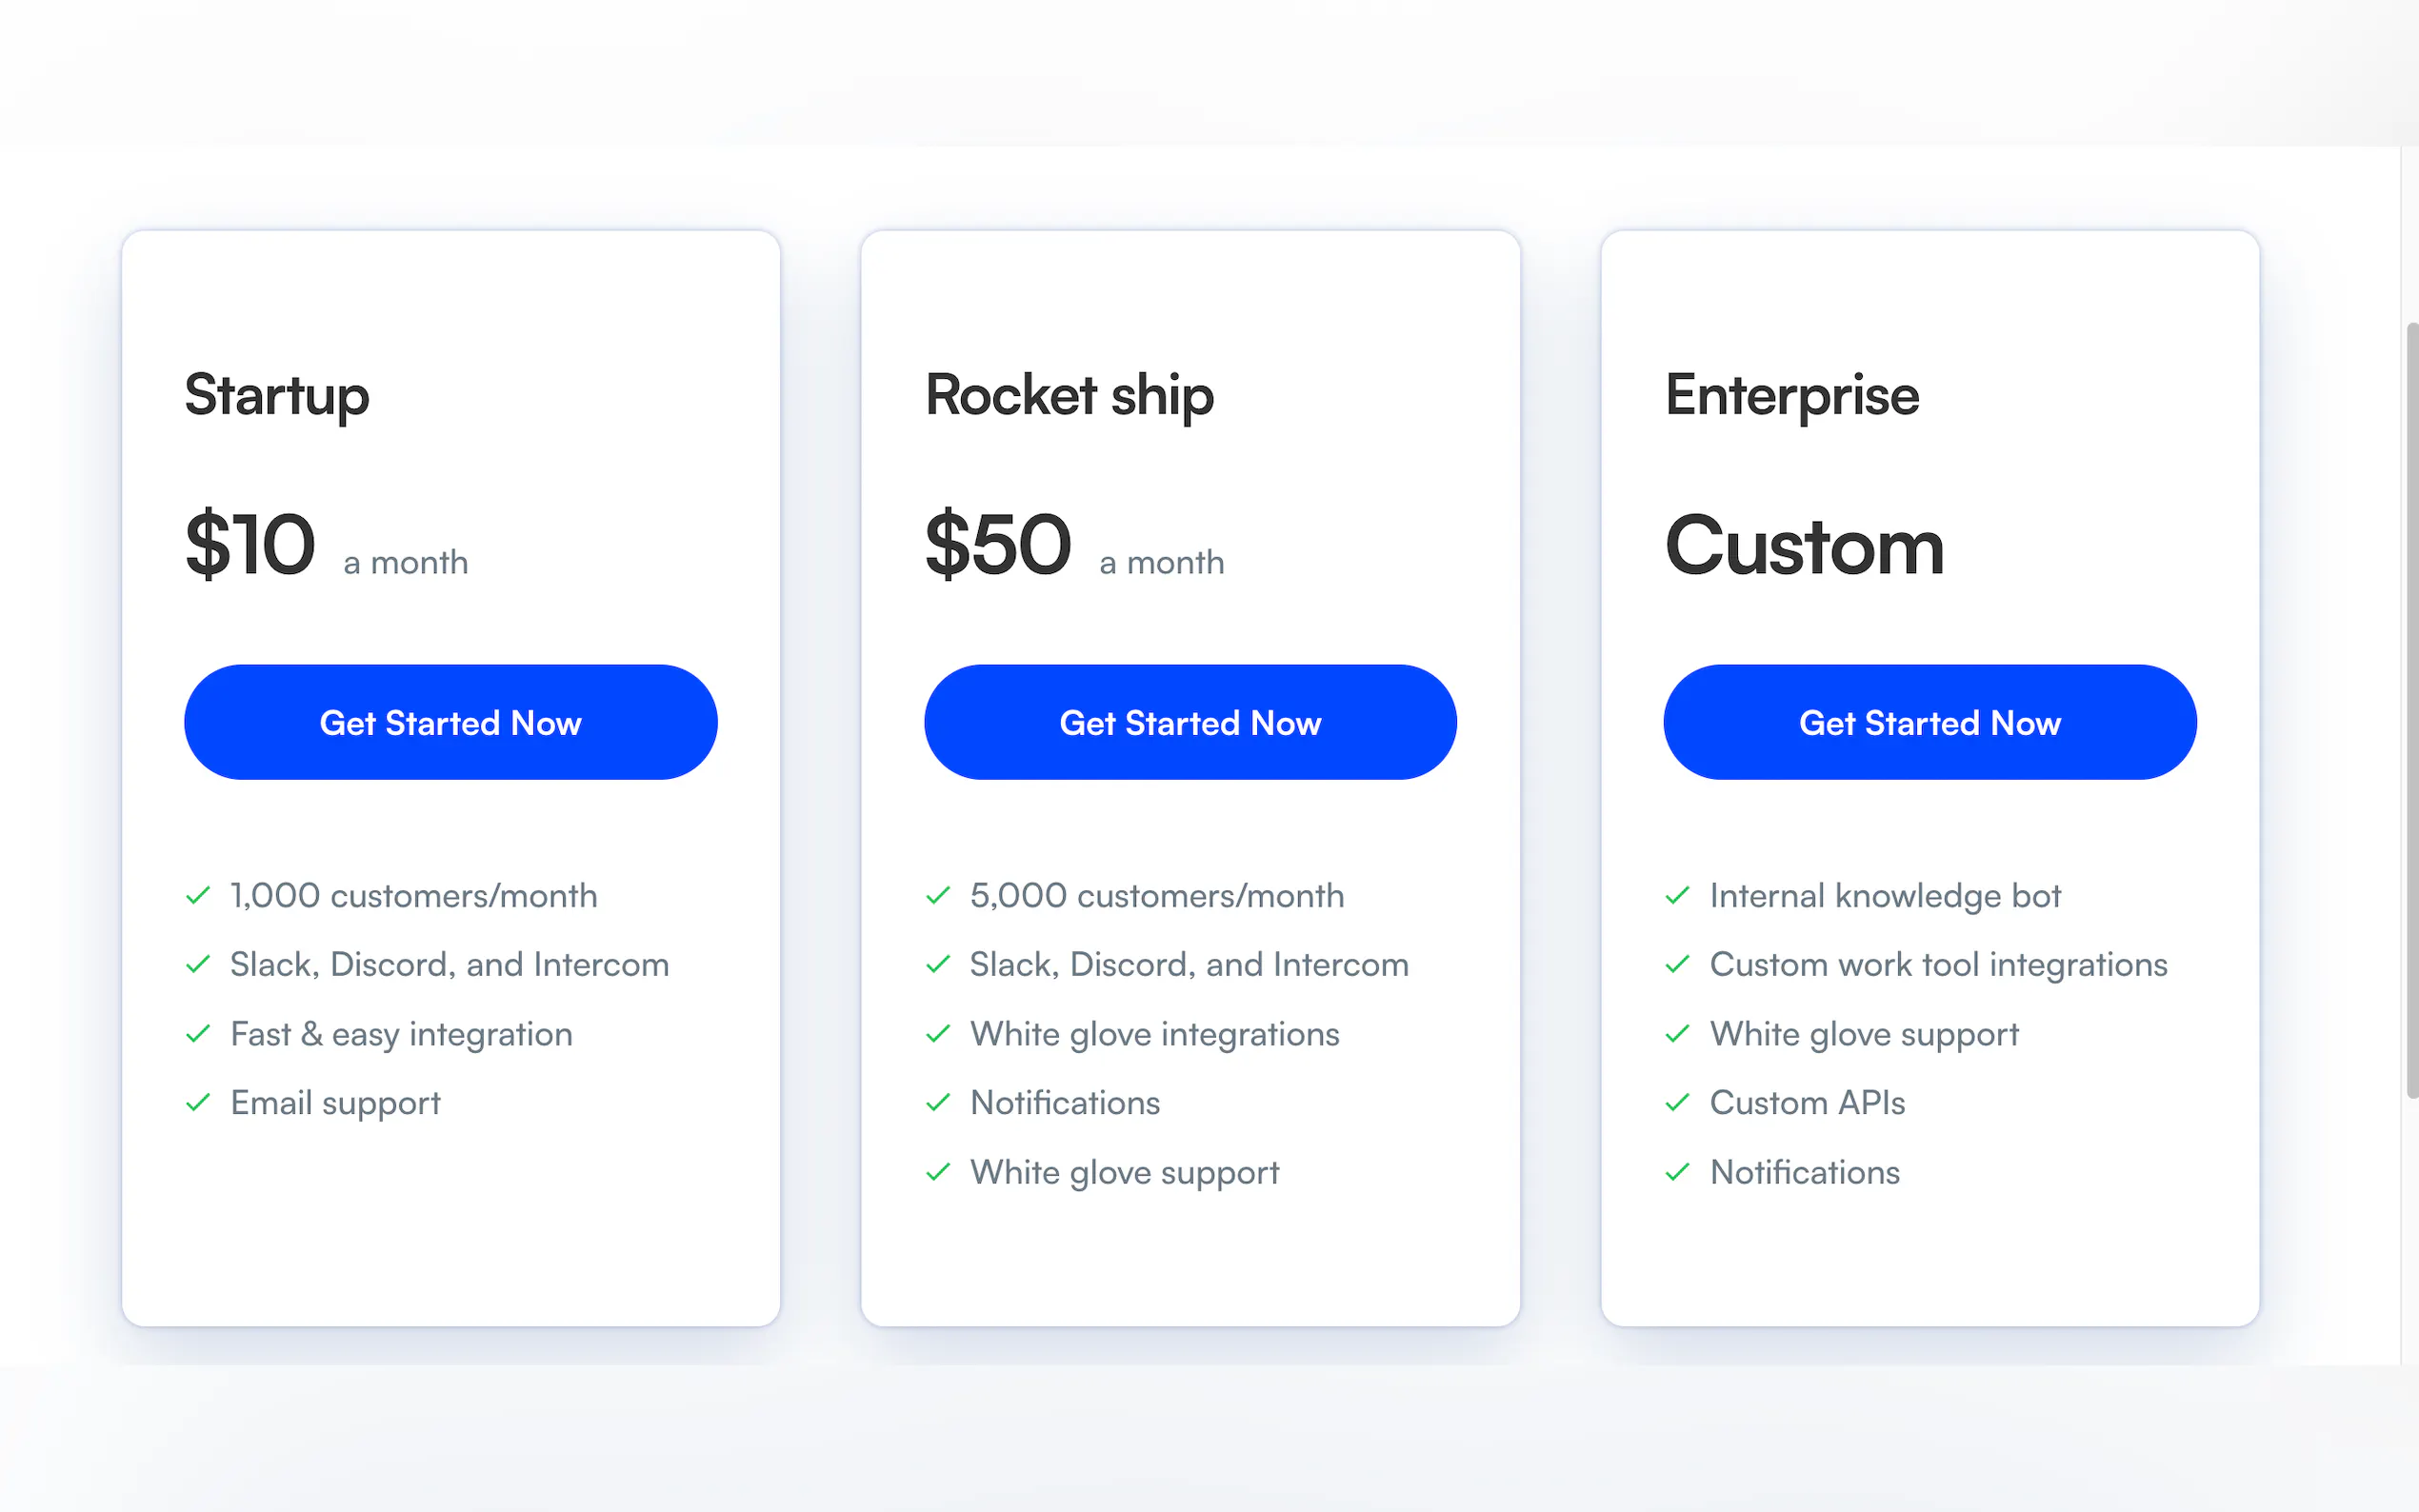The width and height of the screenshot is (2419, 1512).
Task: Click the checkmark beside Internal knowledge bot
Action: coord(1677,895)
